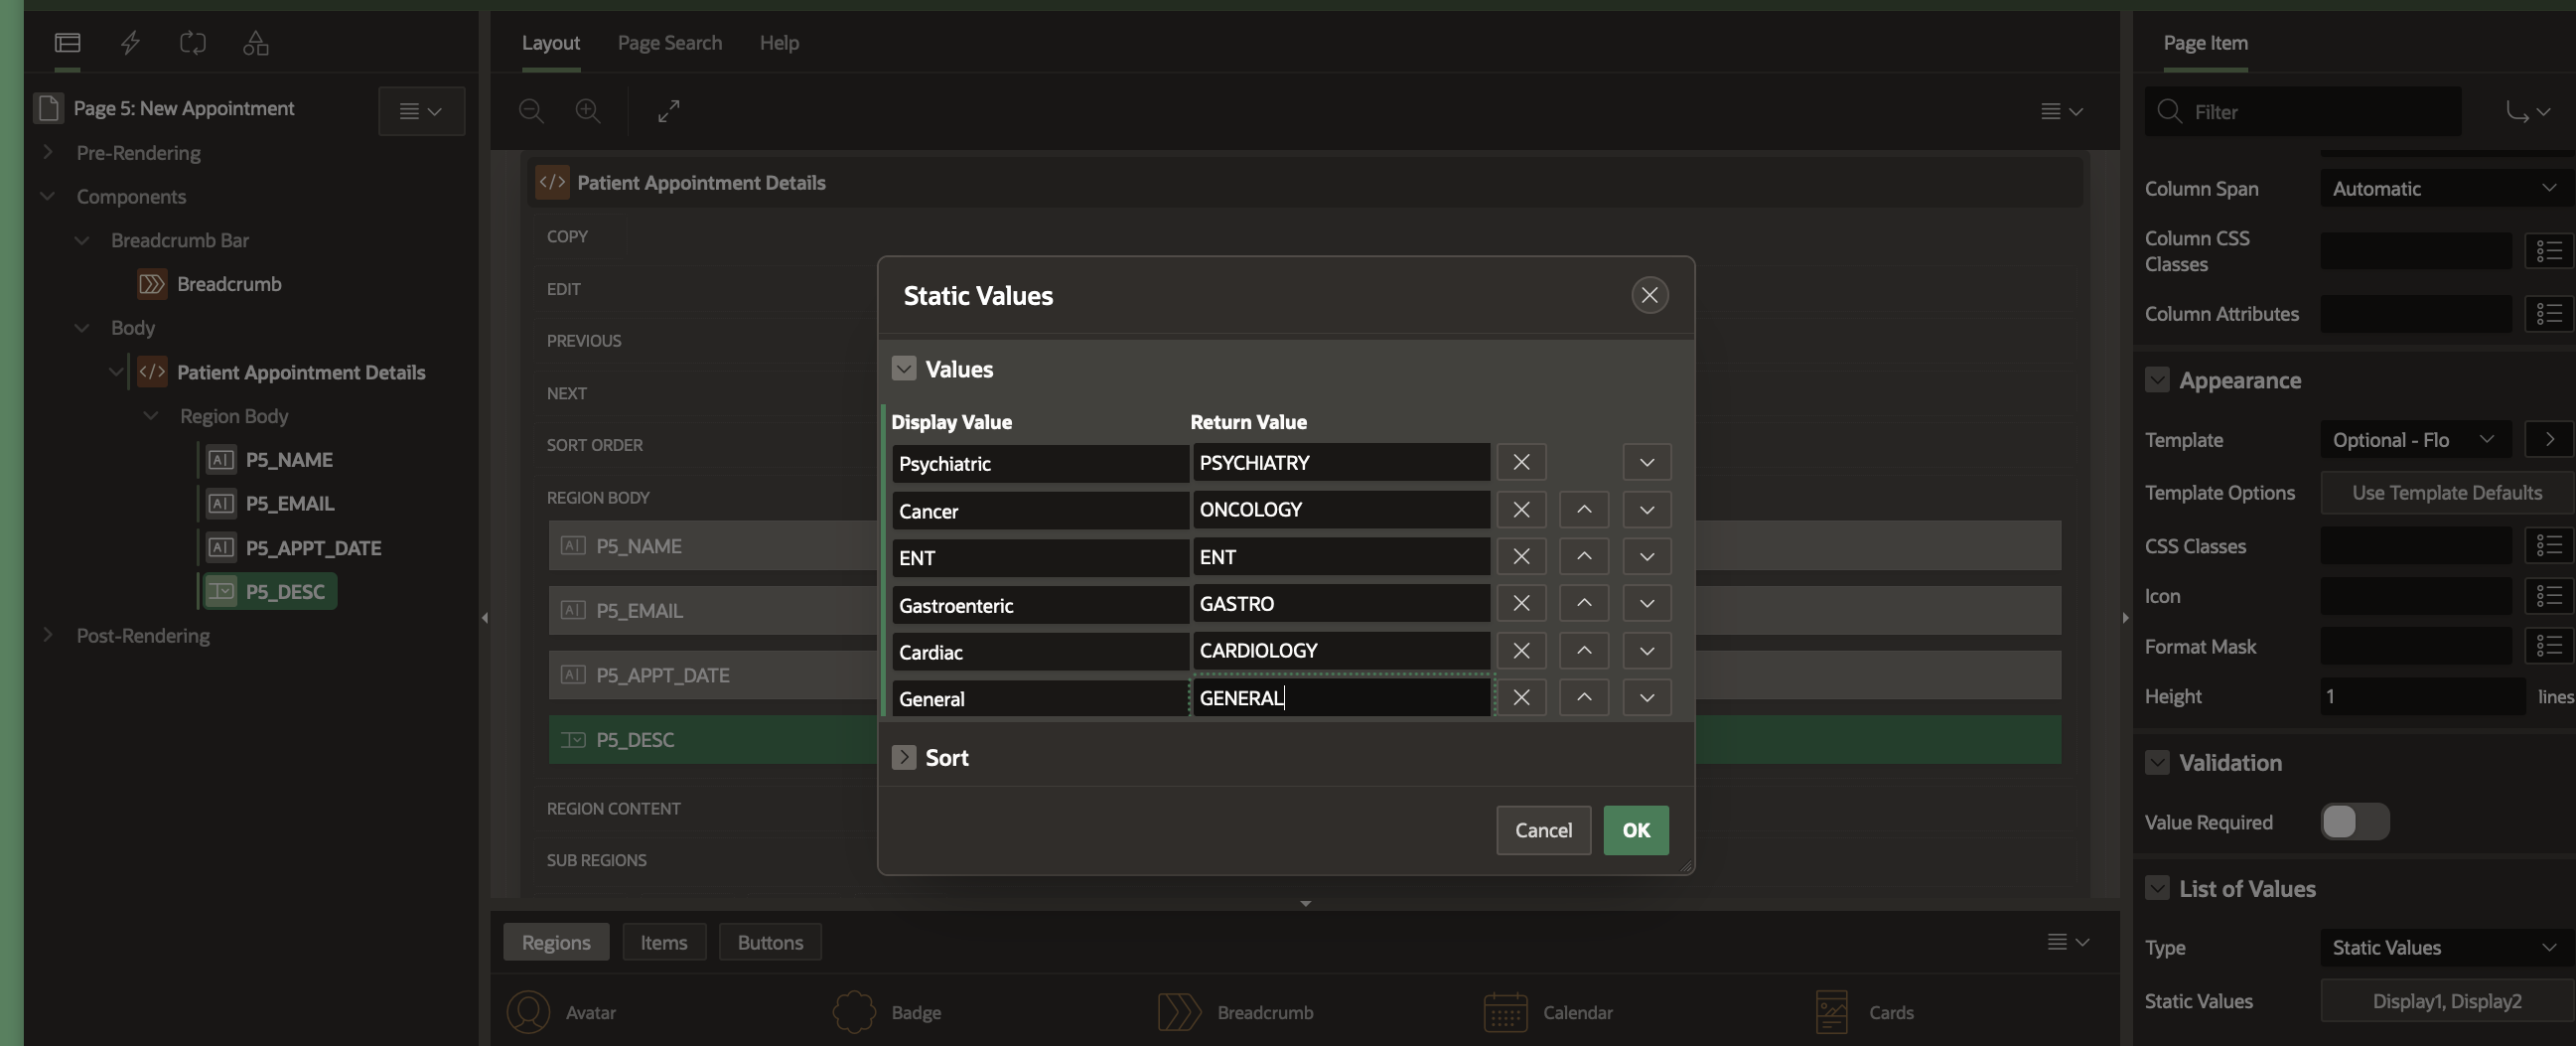Open the List of Values Type dropdown
Viewport: 2576px width, 1046px height.
[2444, 948]
